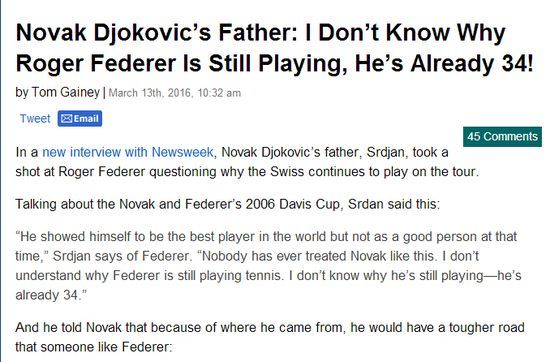Viewport: 550px width, 362px height.
Task: Click 'He's Already 34!' in the headline
Action: click(444, 63)
